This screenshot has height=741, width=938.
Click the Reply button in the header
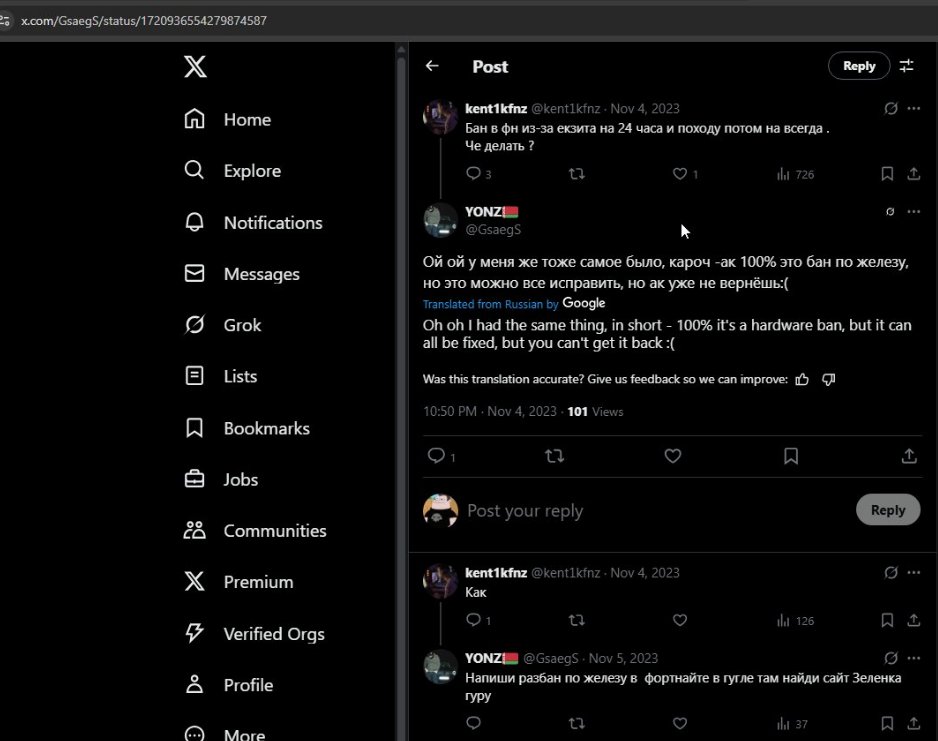[x=858, y=65]
